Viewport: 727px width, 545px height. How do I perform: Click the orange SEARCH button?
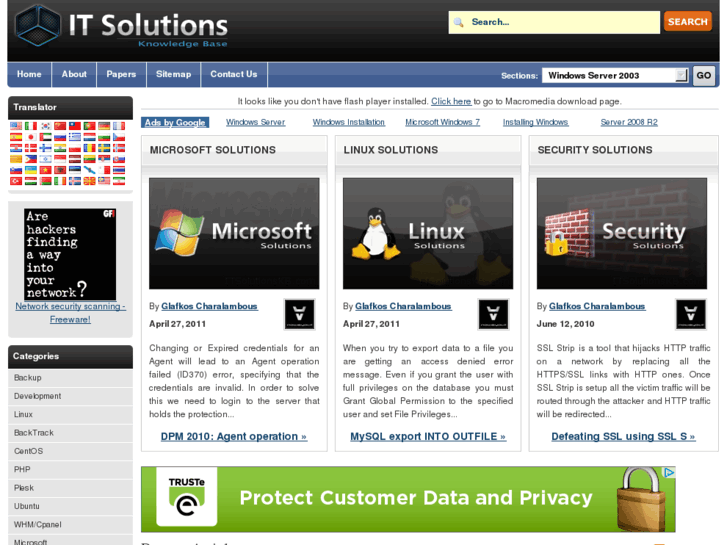(x=688, y=22)
